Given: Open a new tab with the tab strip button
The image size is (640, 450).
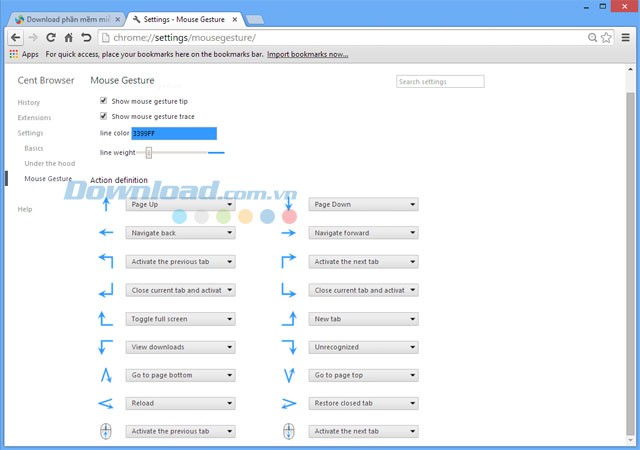Looking at the screenshot, I should click(x=256, y=19).
